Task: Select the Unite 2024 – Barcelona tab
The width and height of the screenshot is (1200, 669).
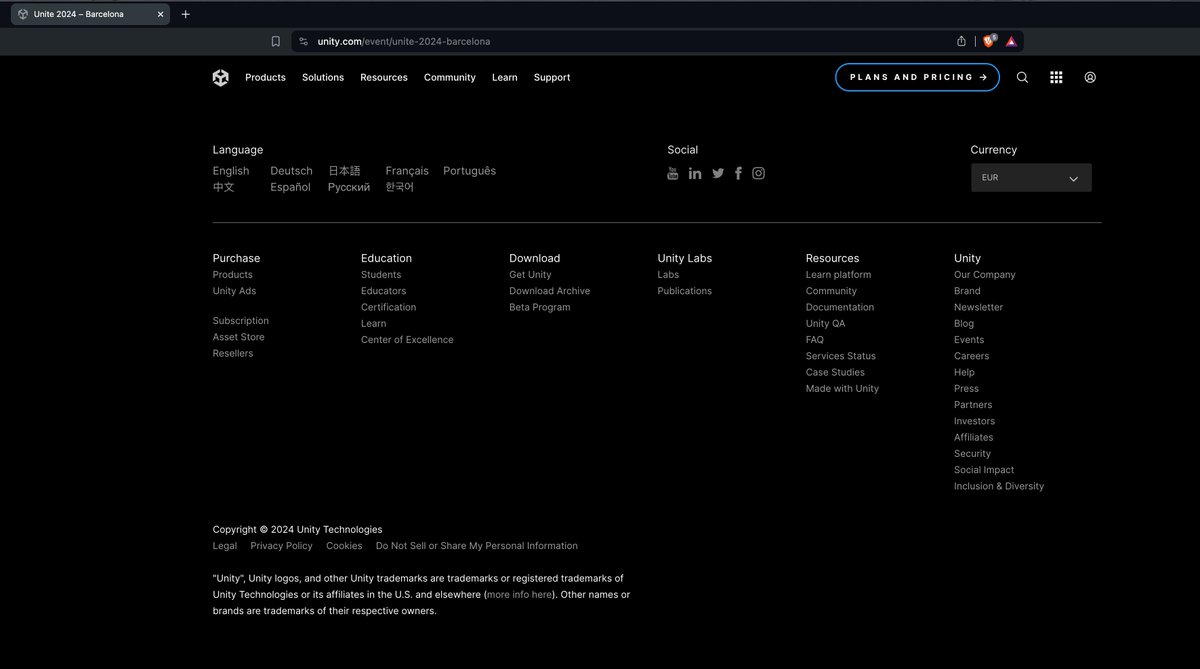Action: pyautogui.click(x=90, y=14)
